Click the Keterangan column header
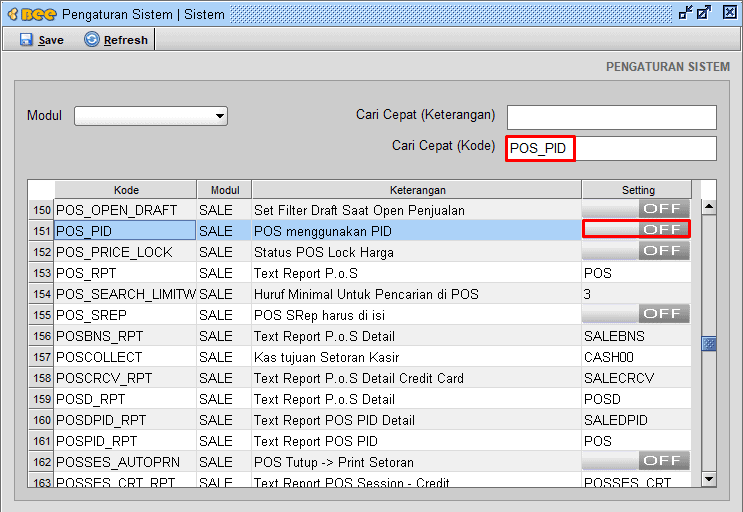The width and height of the screenshot is (743, 512). pos(417,190)
